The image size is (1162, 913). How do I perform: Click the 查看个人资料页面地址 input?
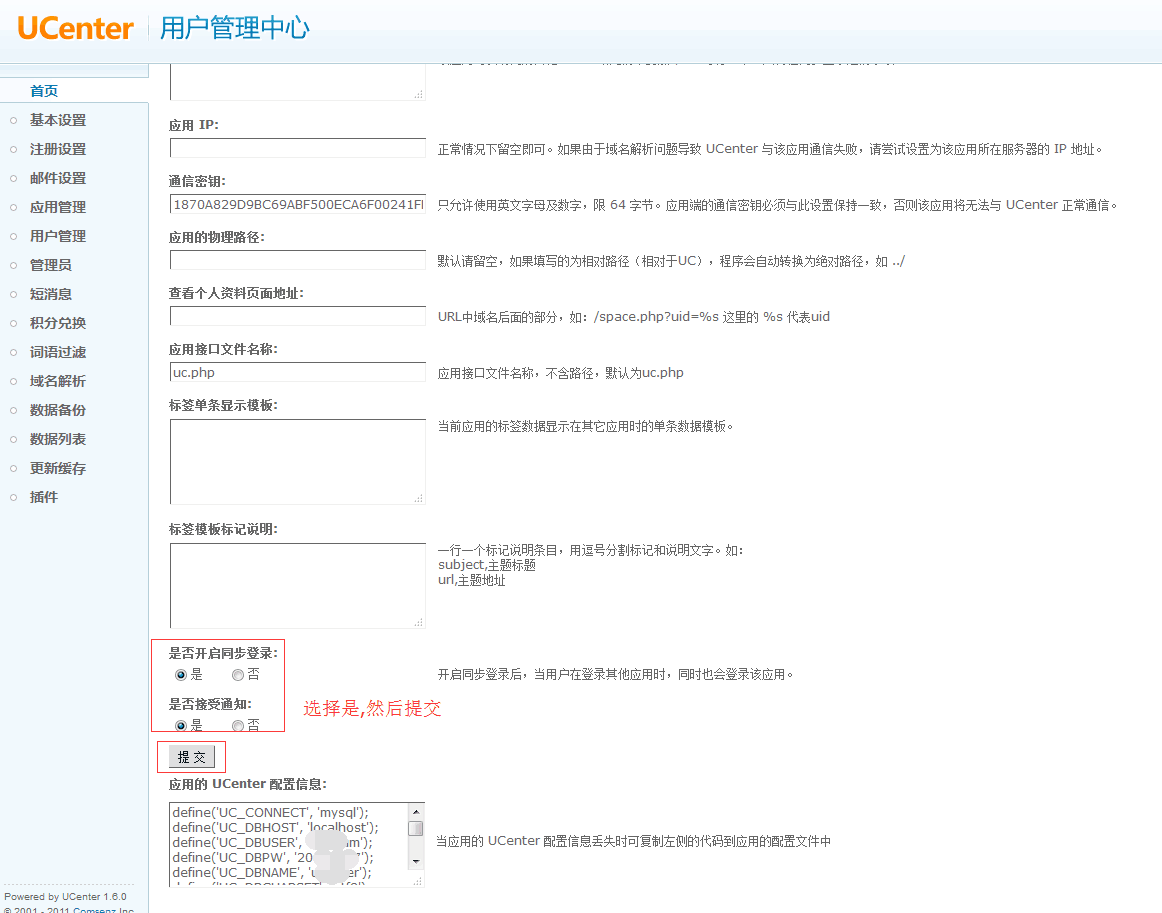pyautogui.click(x=298, y=316)
